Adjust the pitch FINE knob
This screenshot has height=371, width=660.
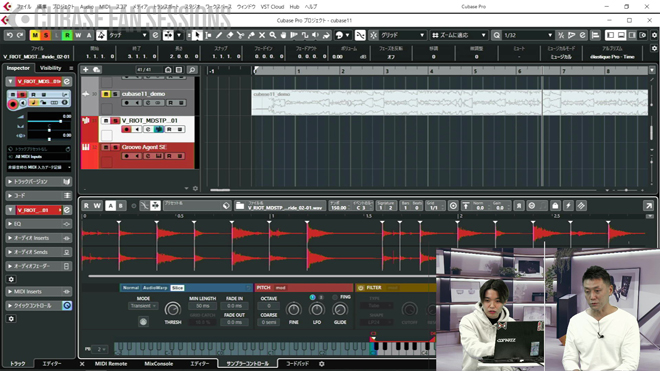(293, 310)
